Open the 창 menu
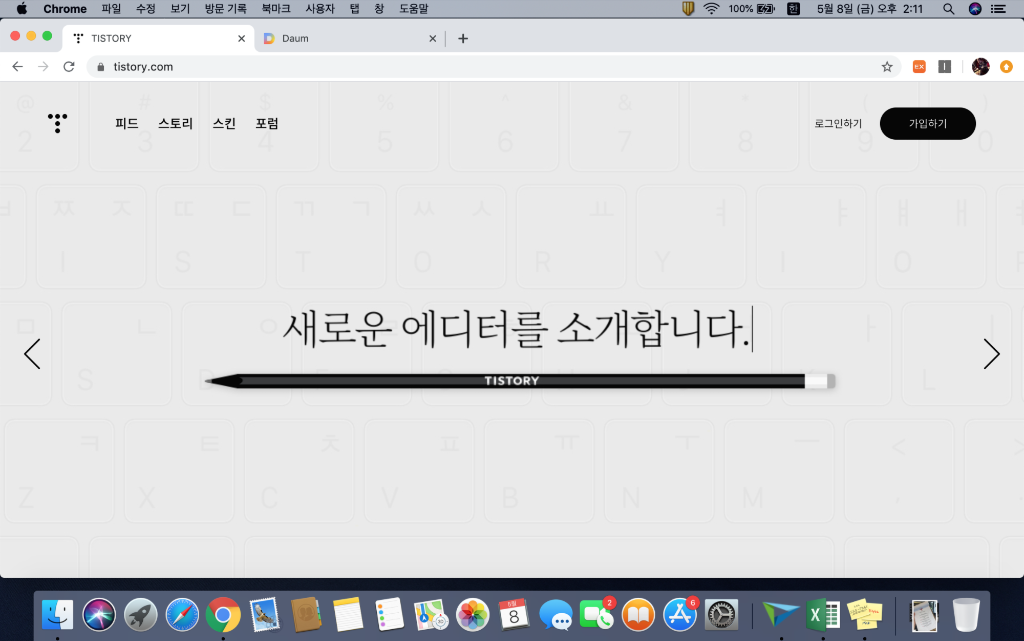 coord(379,8)
